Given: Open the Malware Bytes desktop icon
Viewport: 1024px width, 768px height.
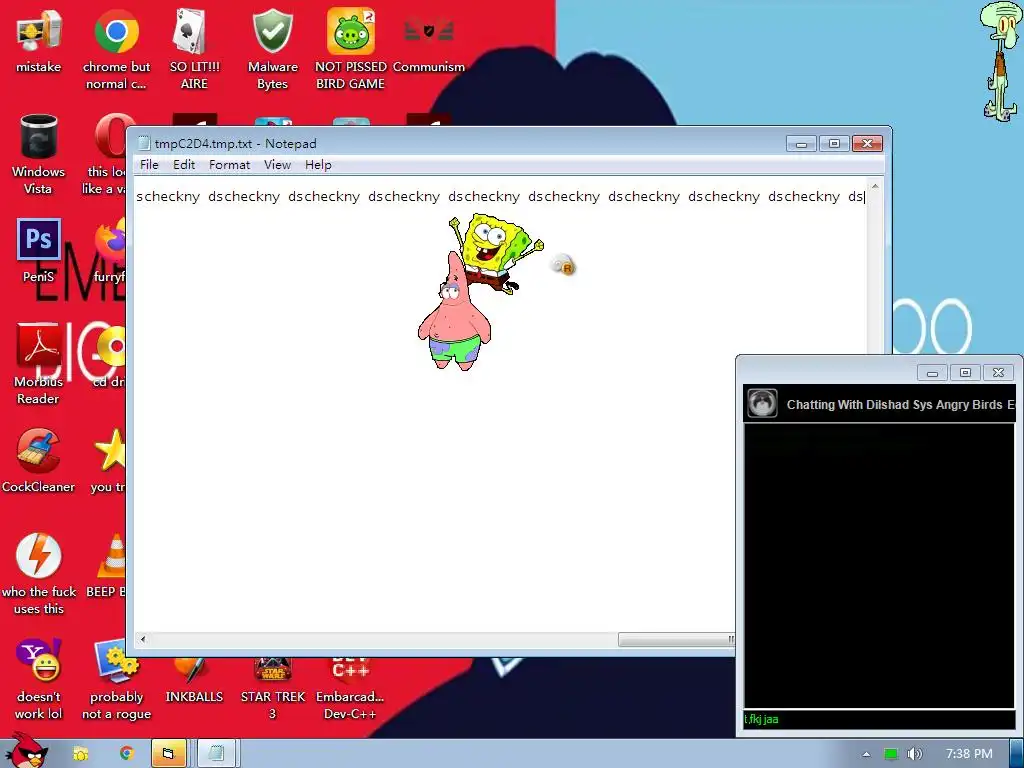Looking at the screenshot, I should tap(272, 49).
